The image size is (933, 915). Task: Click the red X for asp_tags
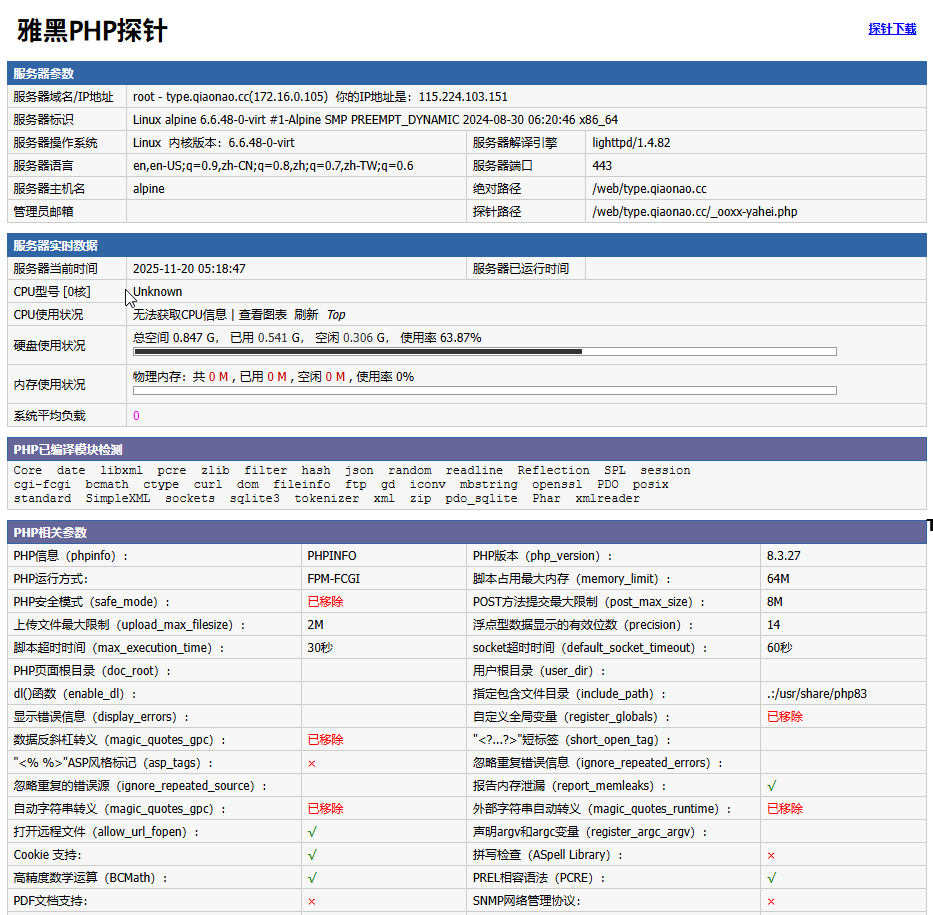(312, 763)
